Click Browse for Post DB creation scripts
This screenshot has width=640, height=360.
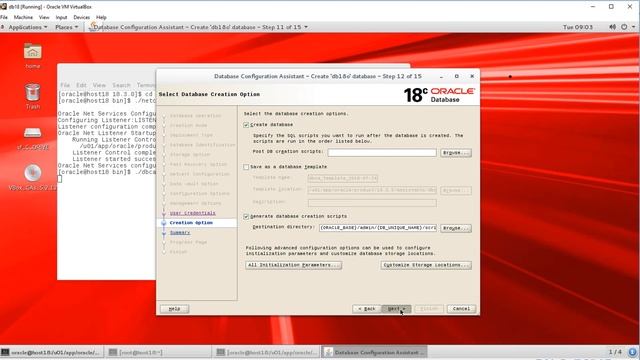[456, 153]
